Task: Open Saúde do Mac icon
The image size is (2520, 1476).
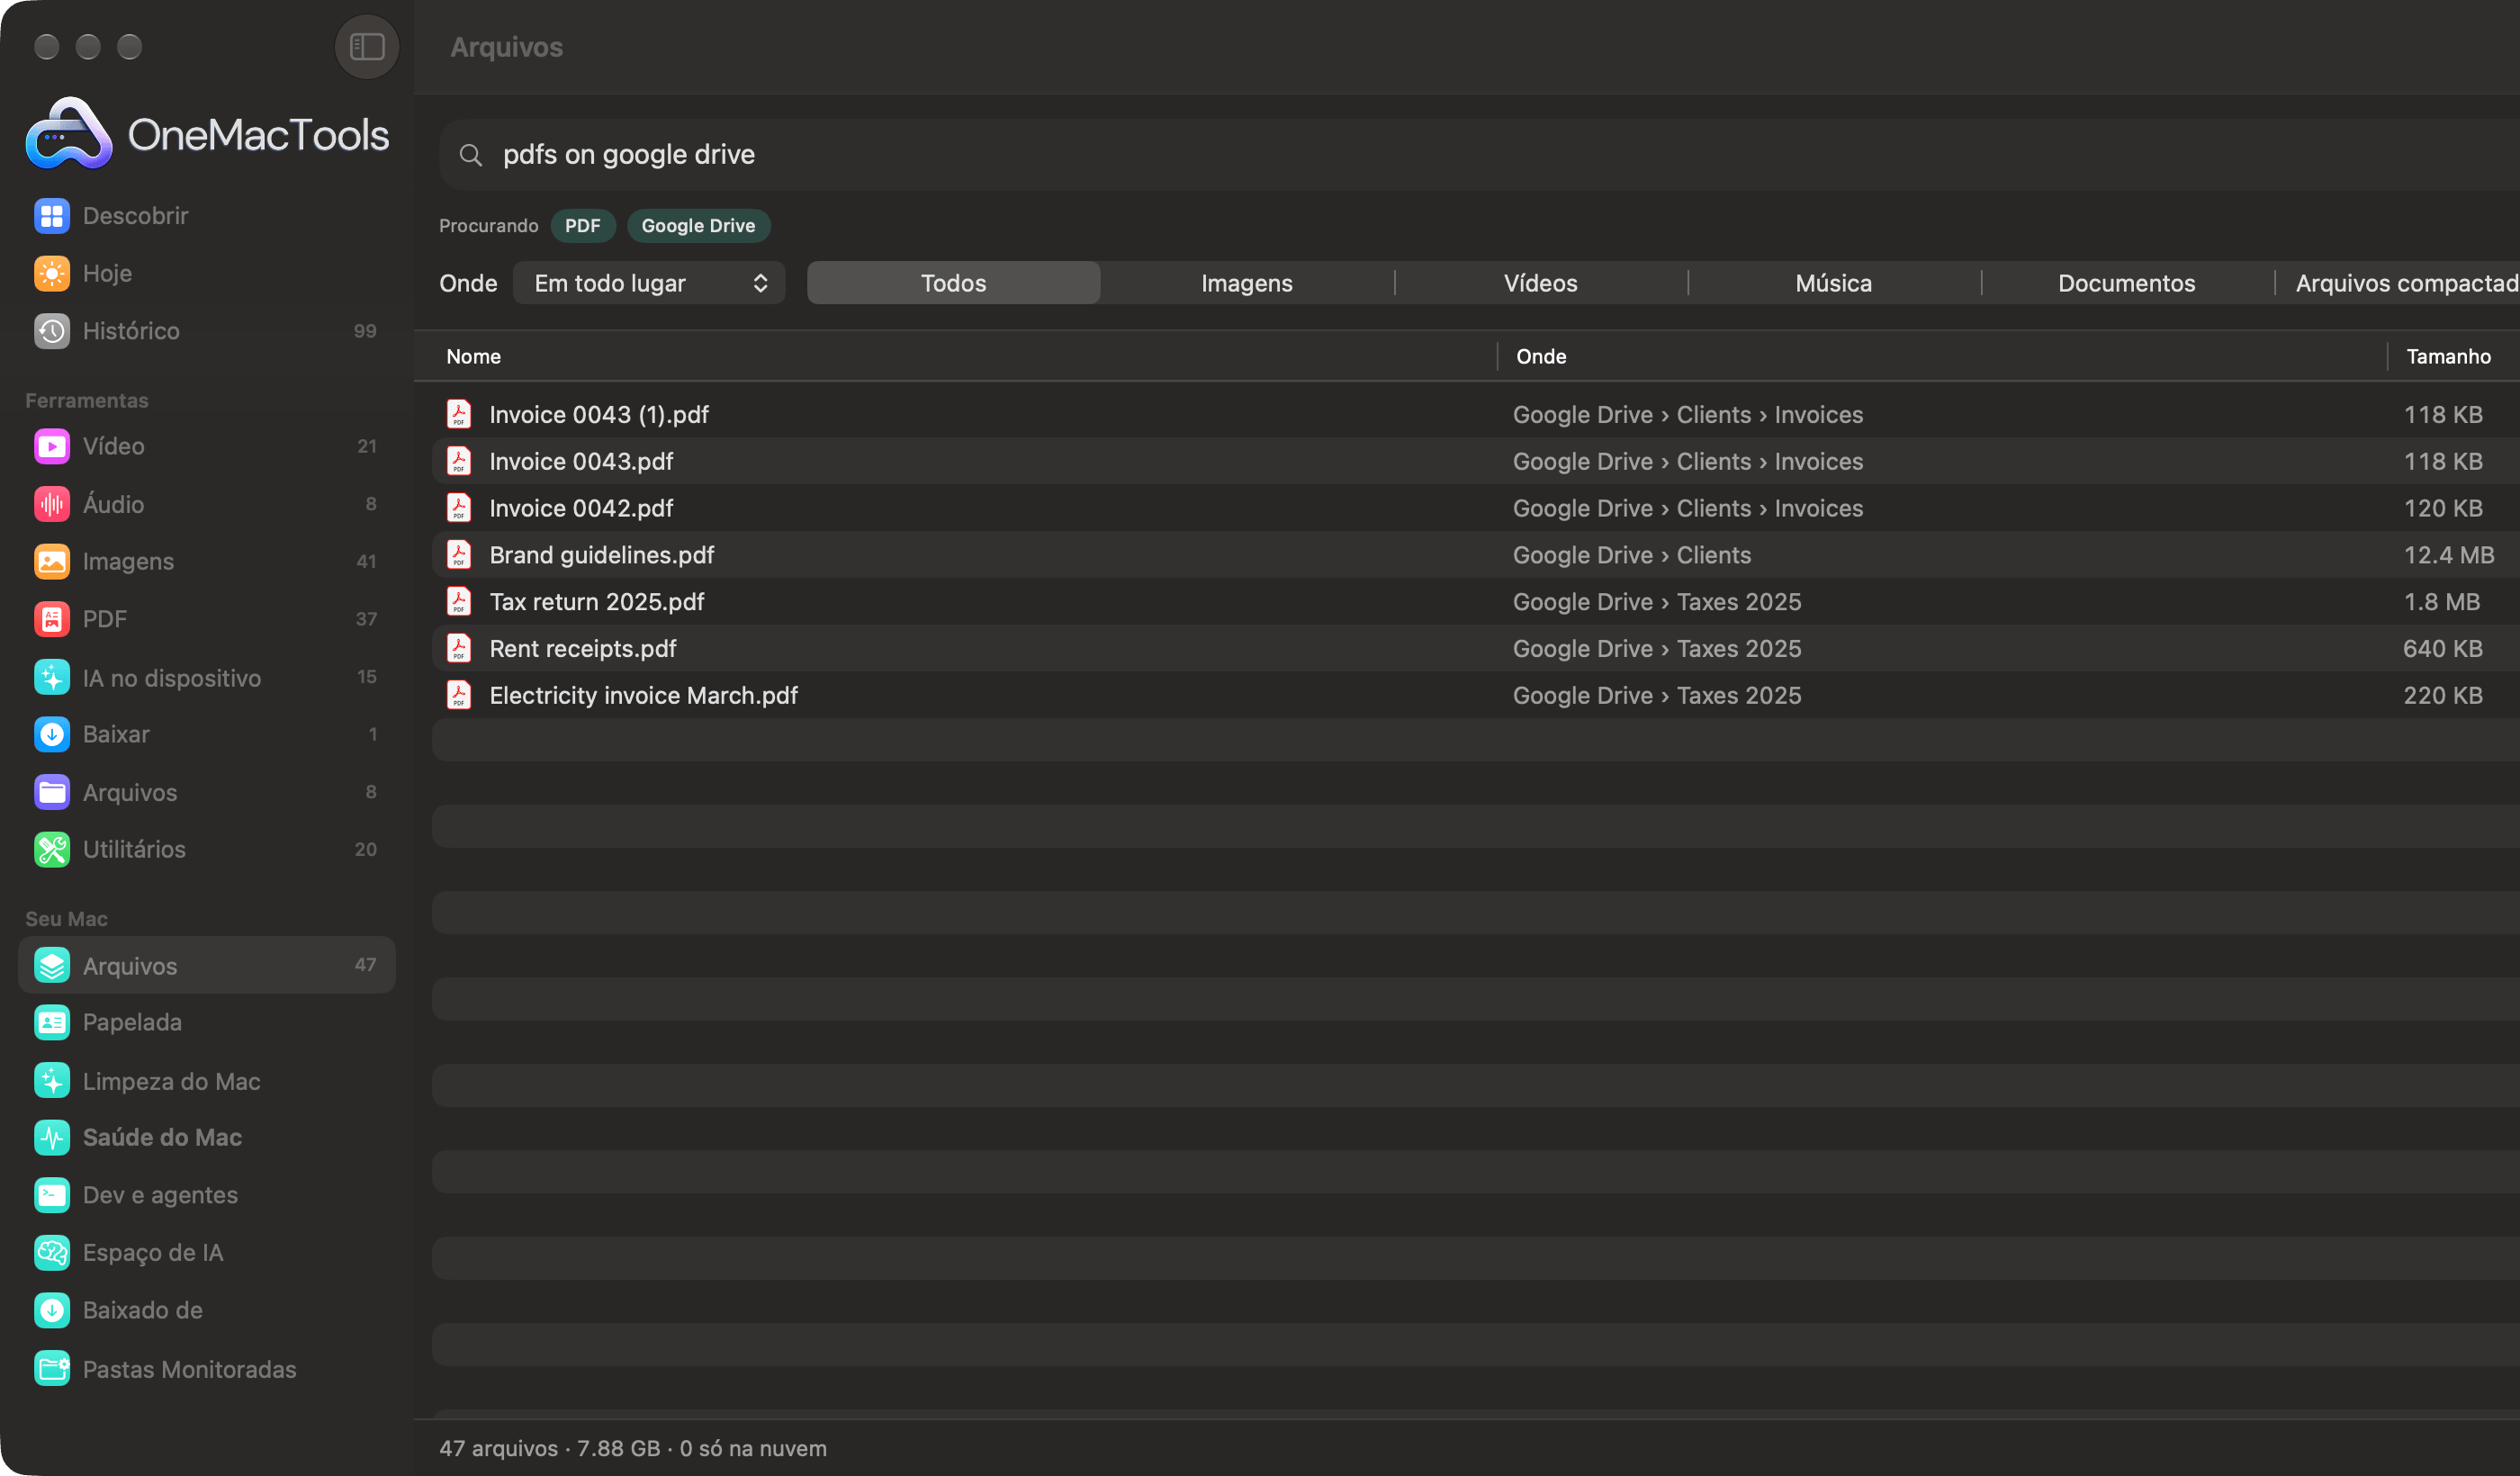Action: [x=52, y=1137]
